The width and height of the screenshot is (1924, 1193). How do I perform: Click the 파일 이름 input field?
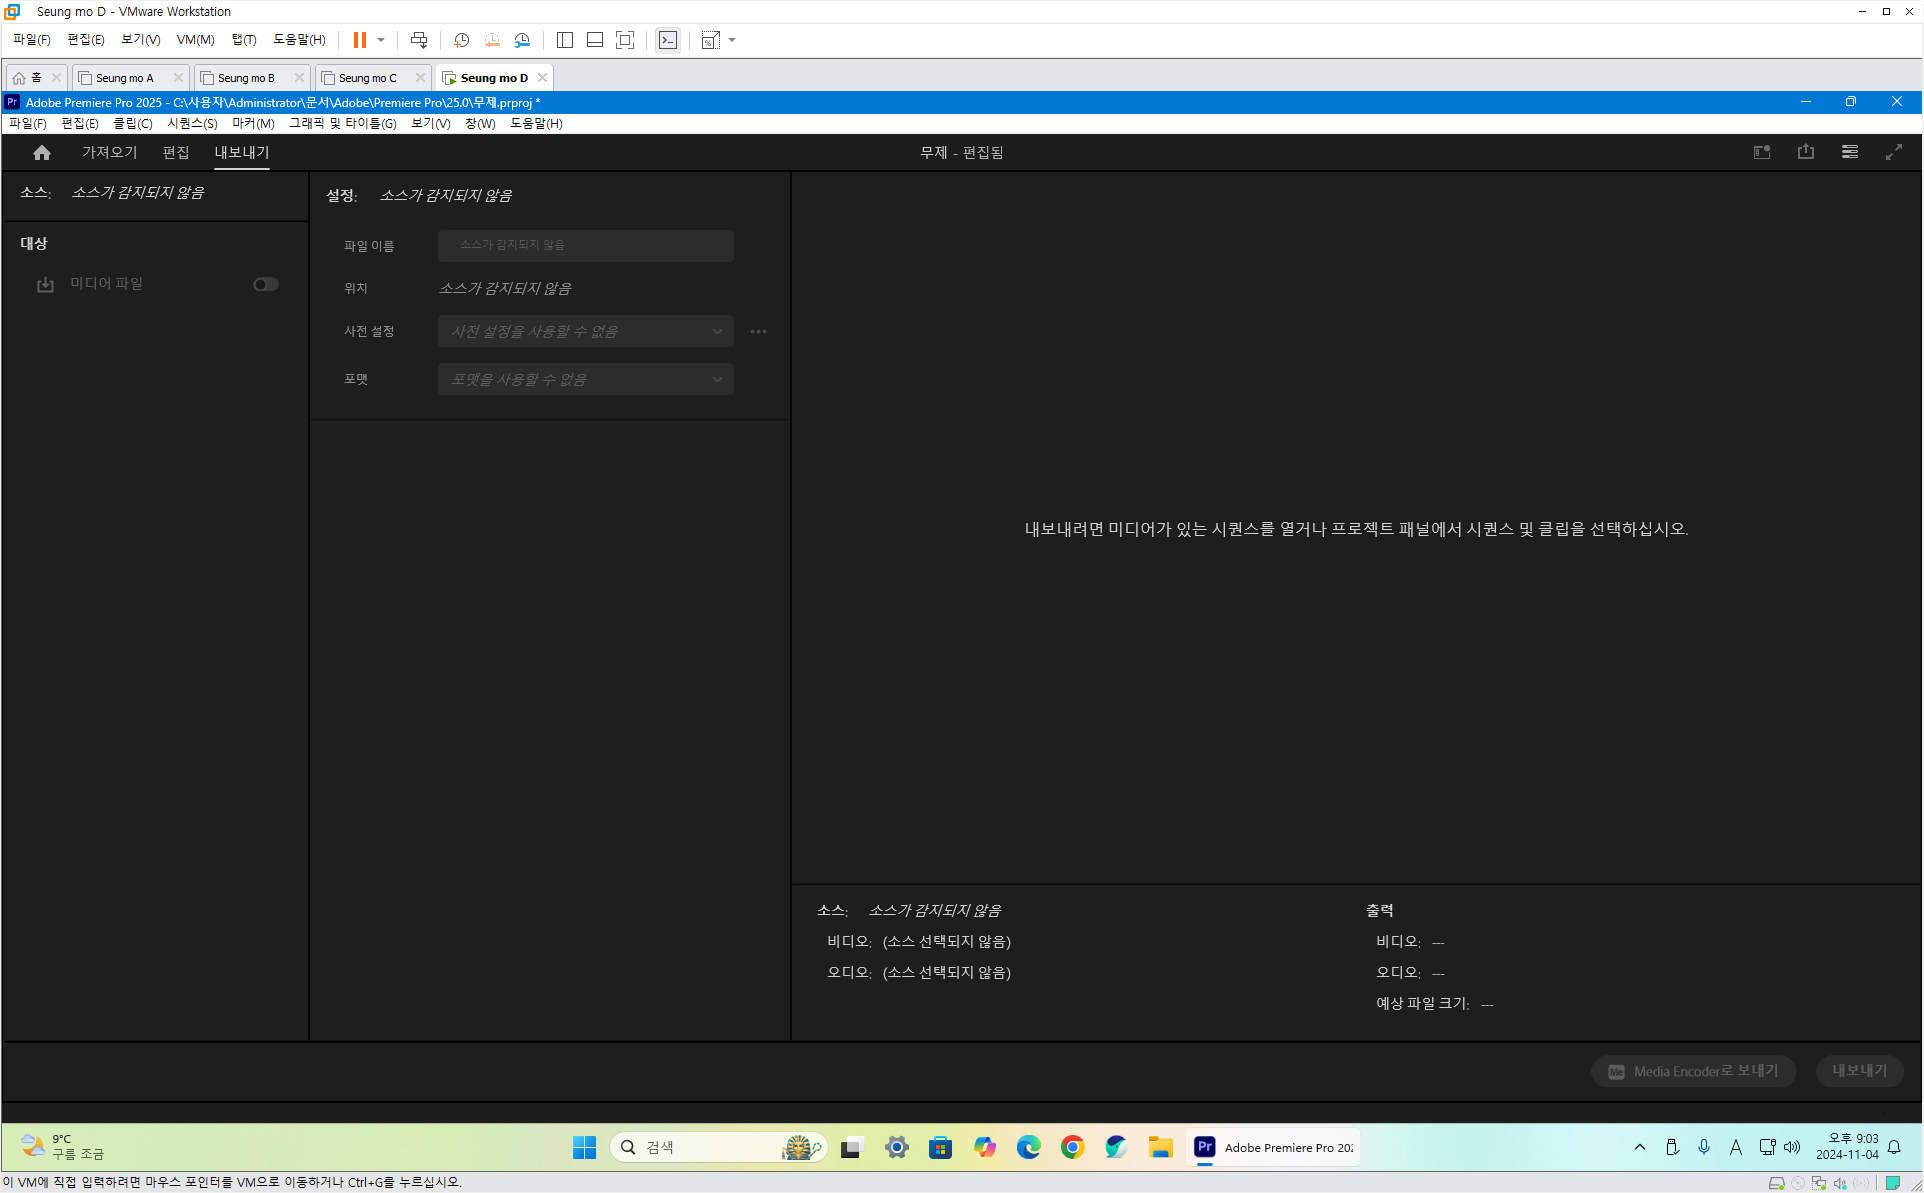[585, 245]
